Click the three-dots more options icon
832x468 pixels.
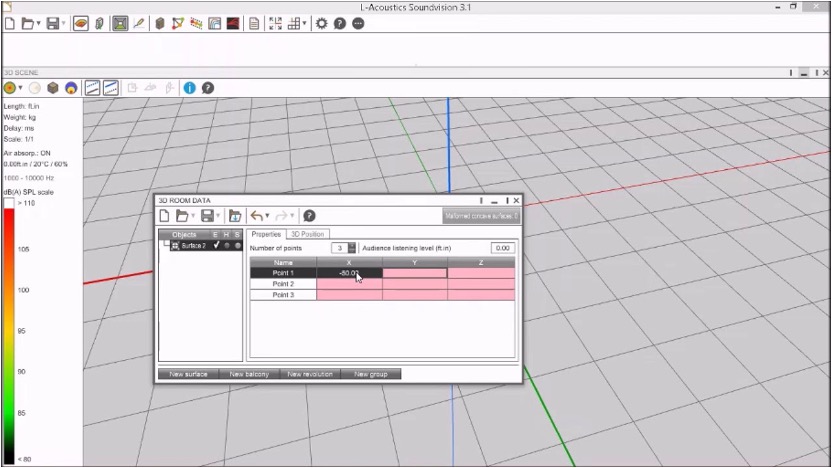tap(358, 23)
